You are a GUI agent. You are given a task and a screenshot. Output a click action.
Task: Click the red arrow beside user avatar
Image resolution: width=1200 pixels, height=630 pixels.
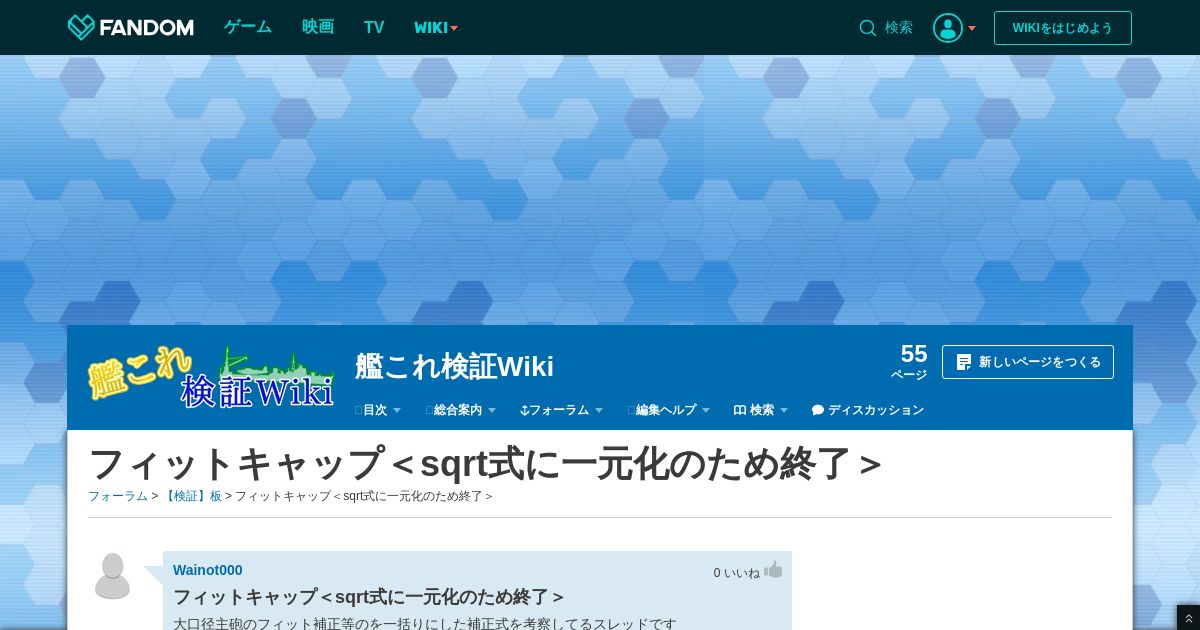[972, 28]
